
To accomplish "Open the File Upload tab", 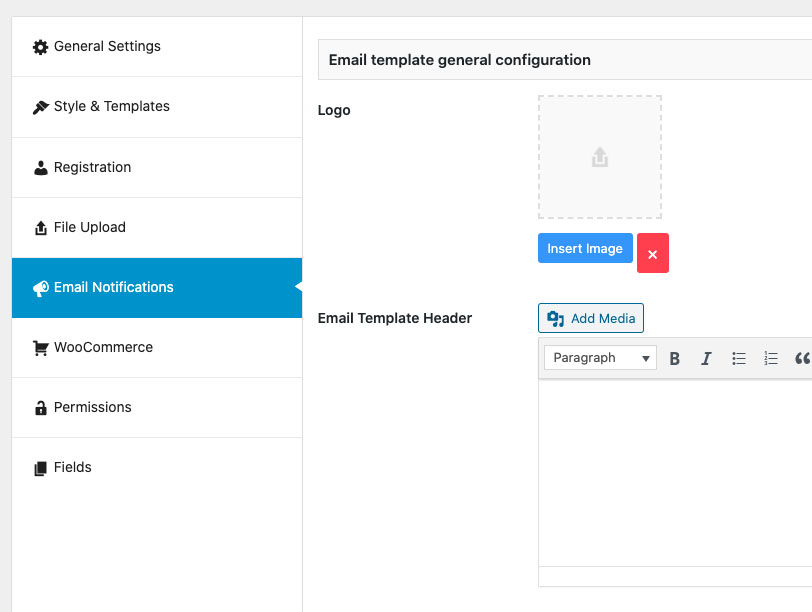I will (157, 227).
